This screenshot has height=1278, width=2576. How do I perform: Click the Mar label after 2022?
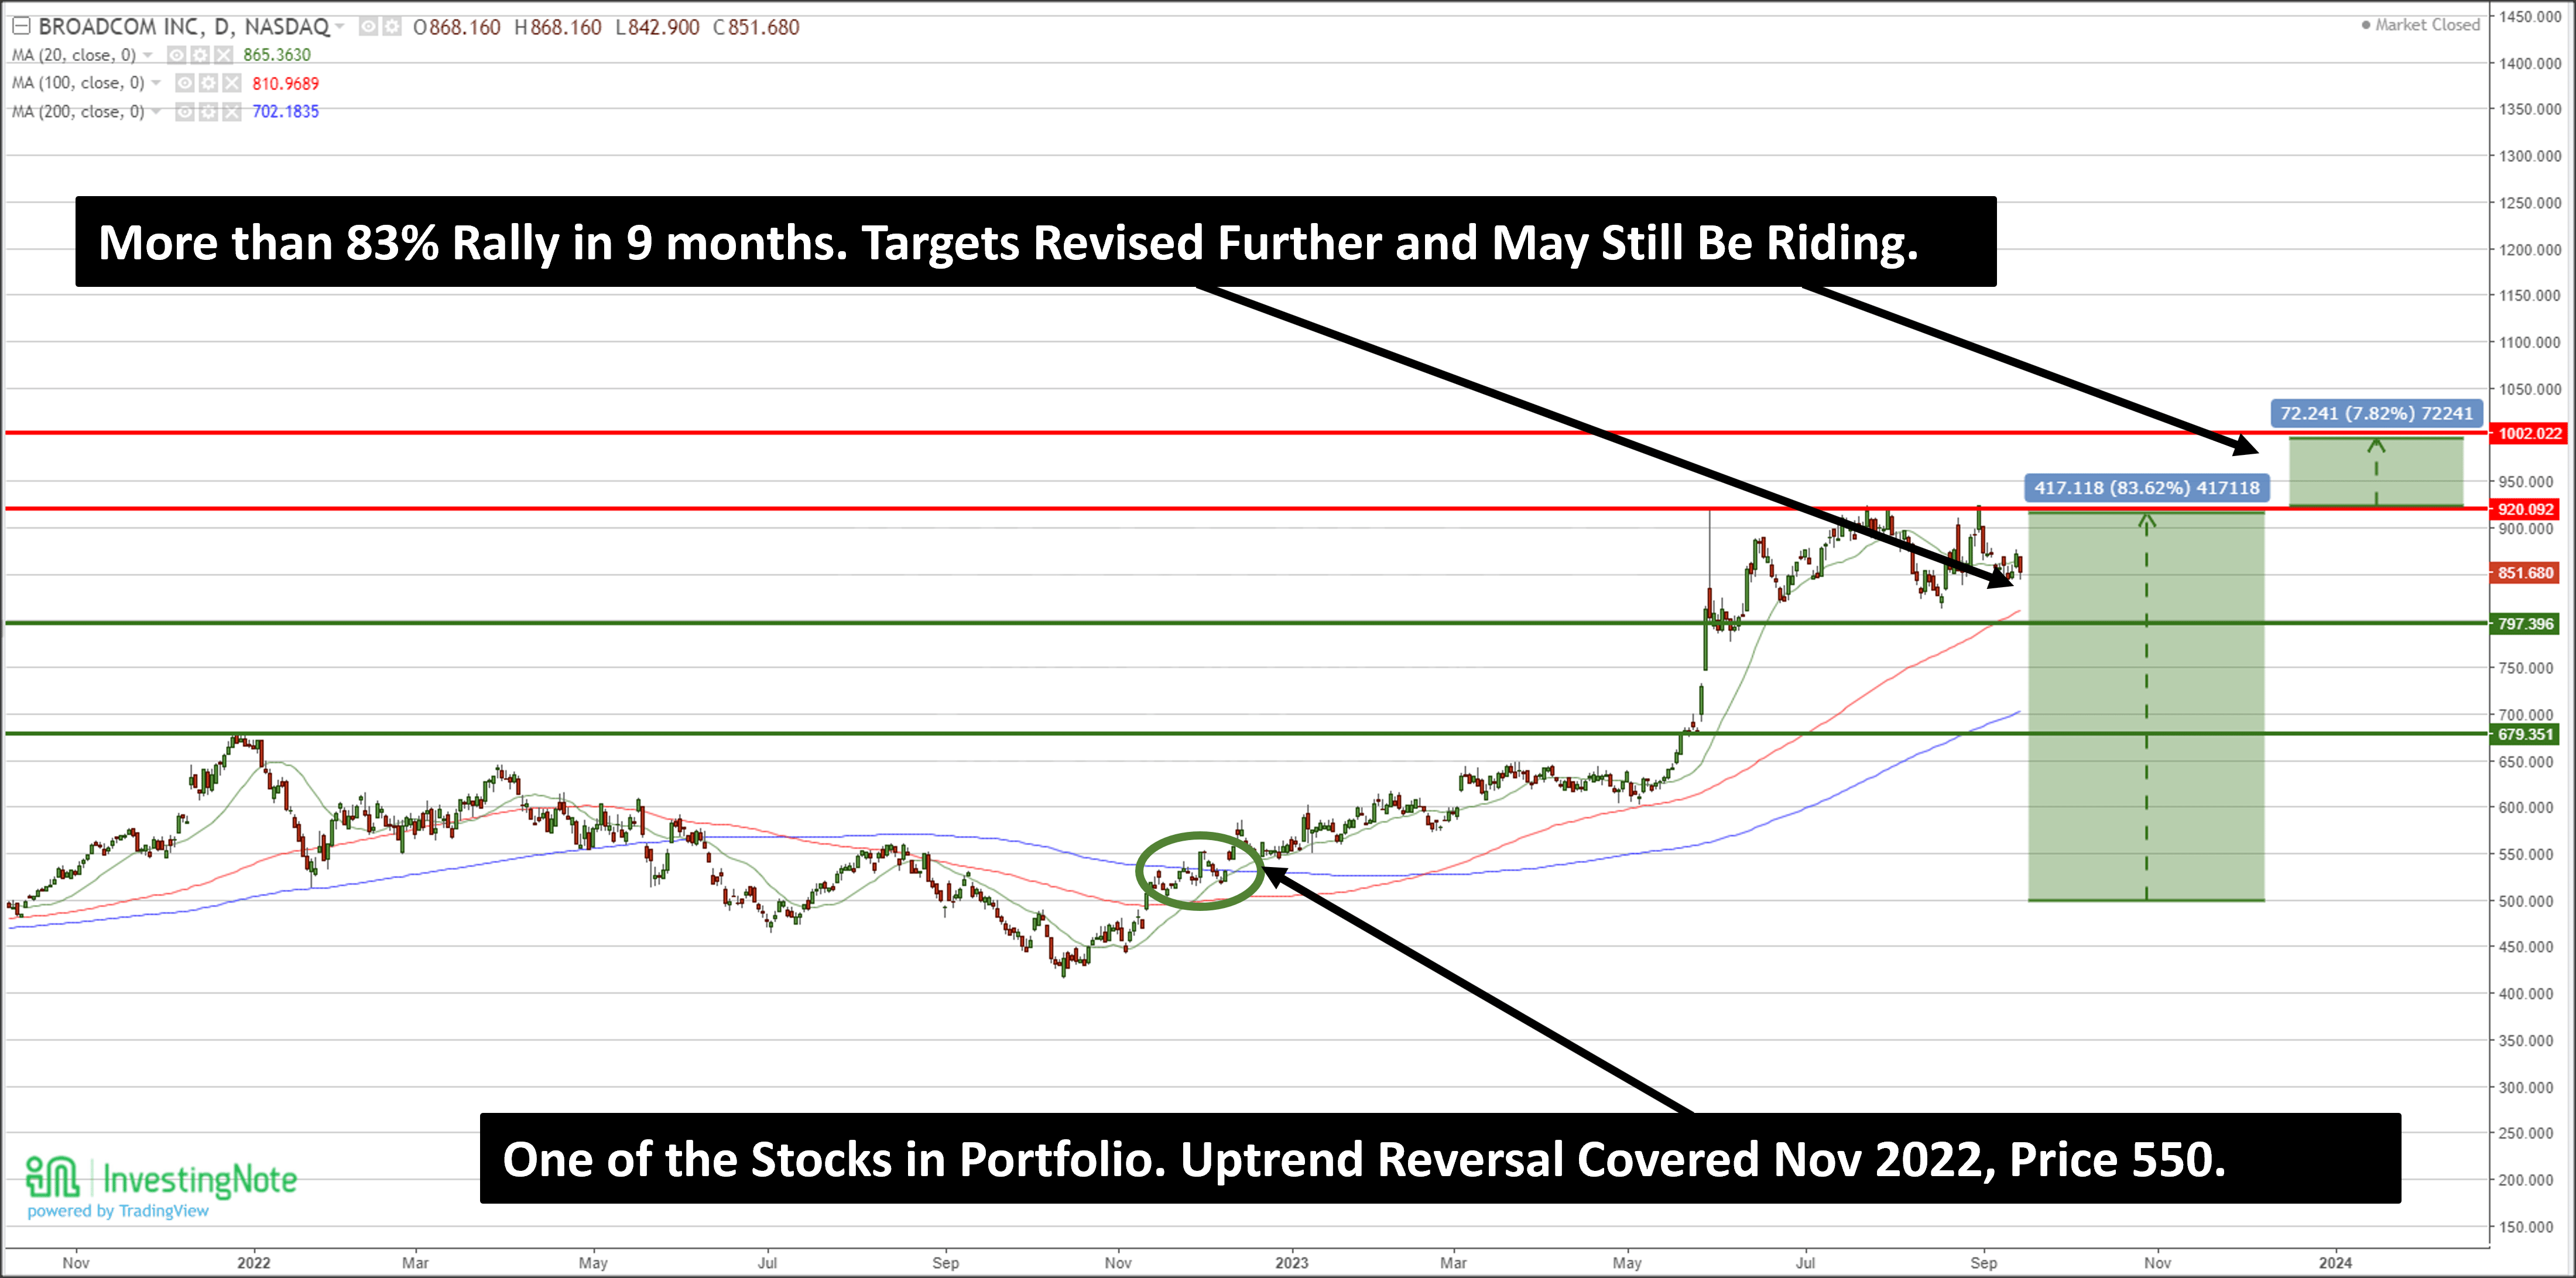[415, 1263]
